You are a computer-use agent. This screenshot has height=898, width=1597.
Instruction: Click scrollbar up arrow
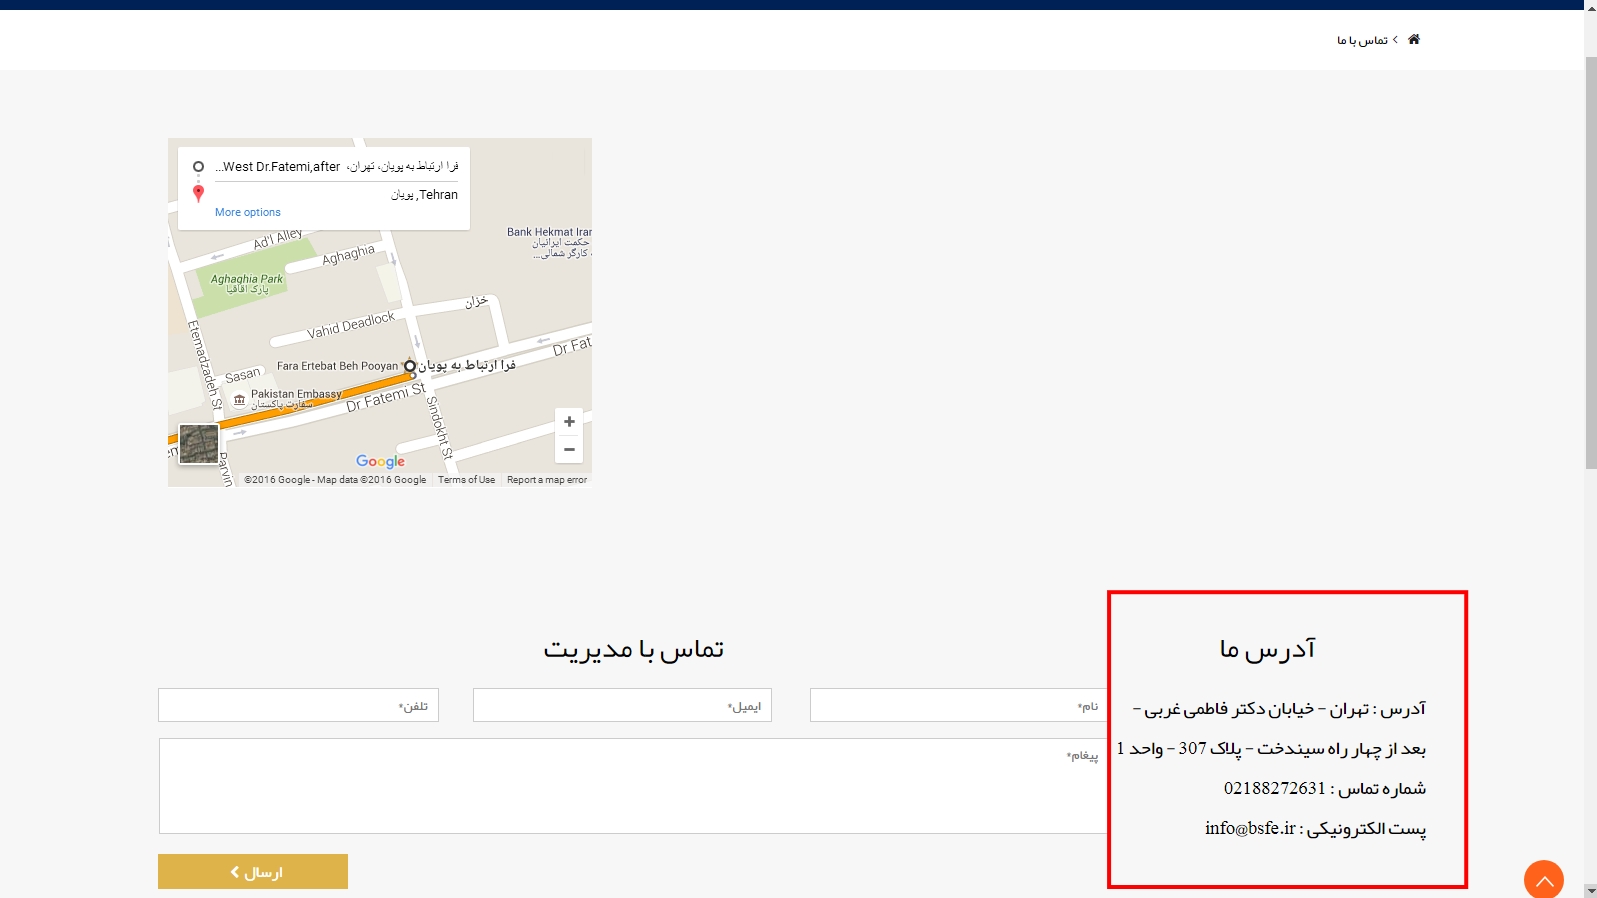[x=1591, y=6]
